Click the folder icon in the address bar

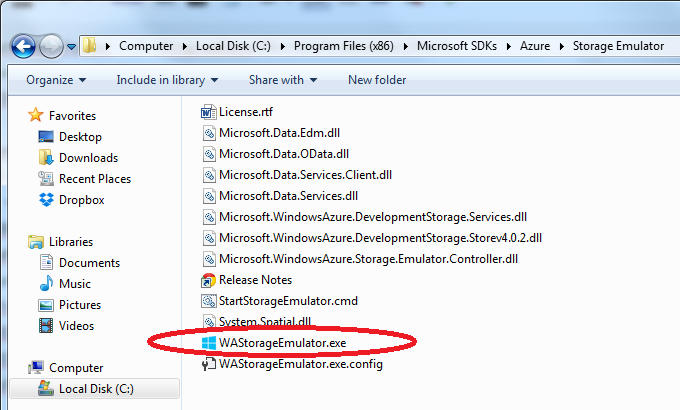tap(90, 46)
